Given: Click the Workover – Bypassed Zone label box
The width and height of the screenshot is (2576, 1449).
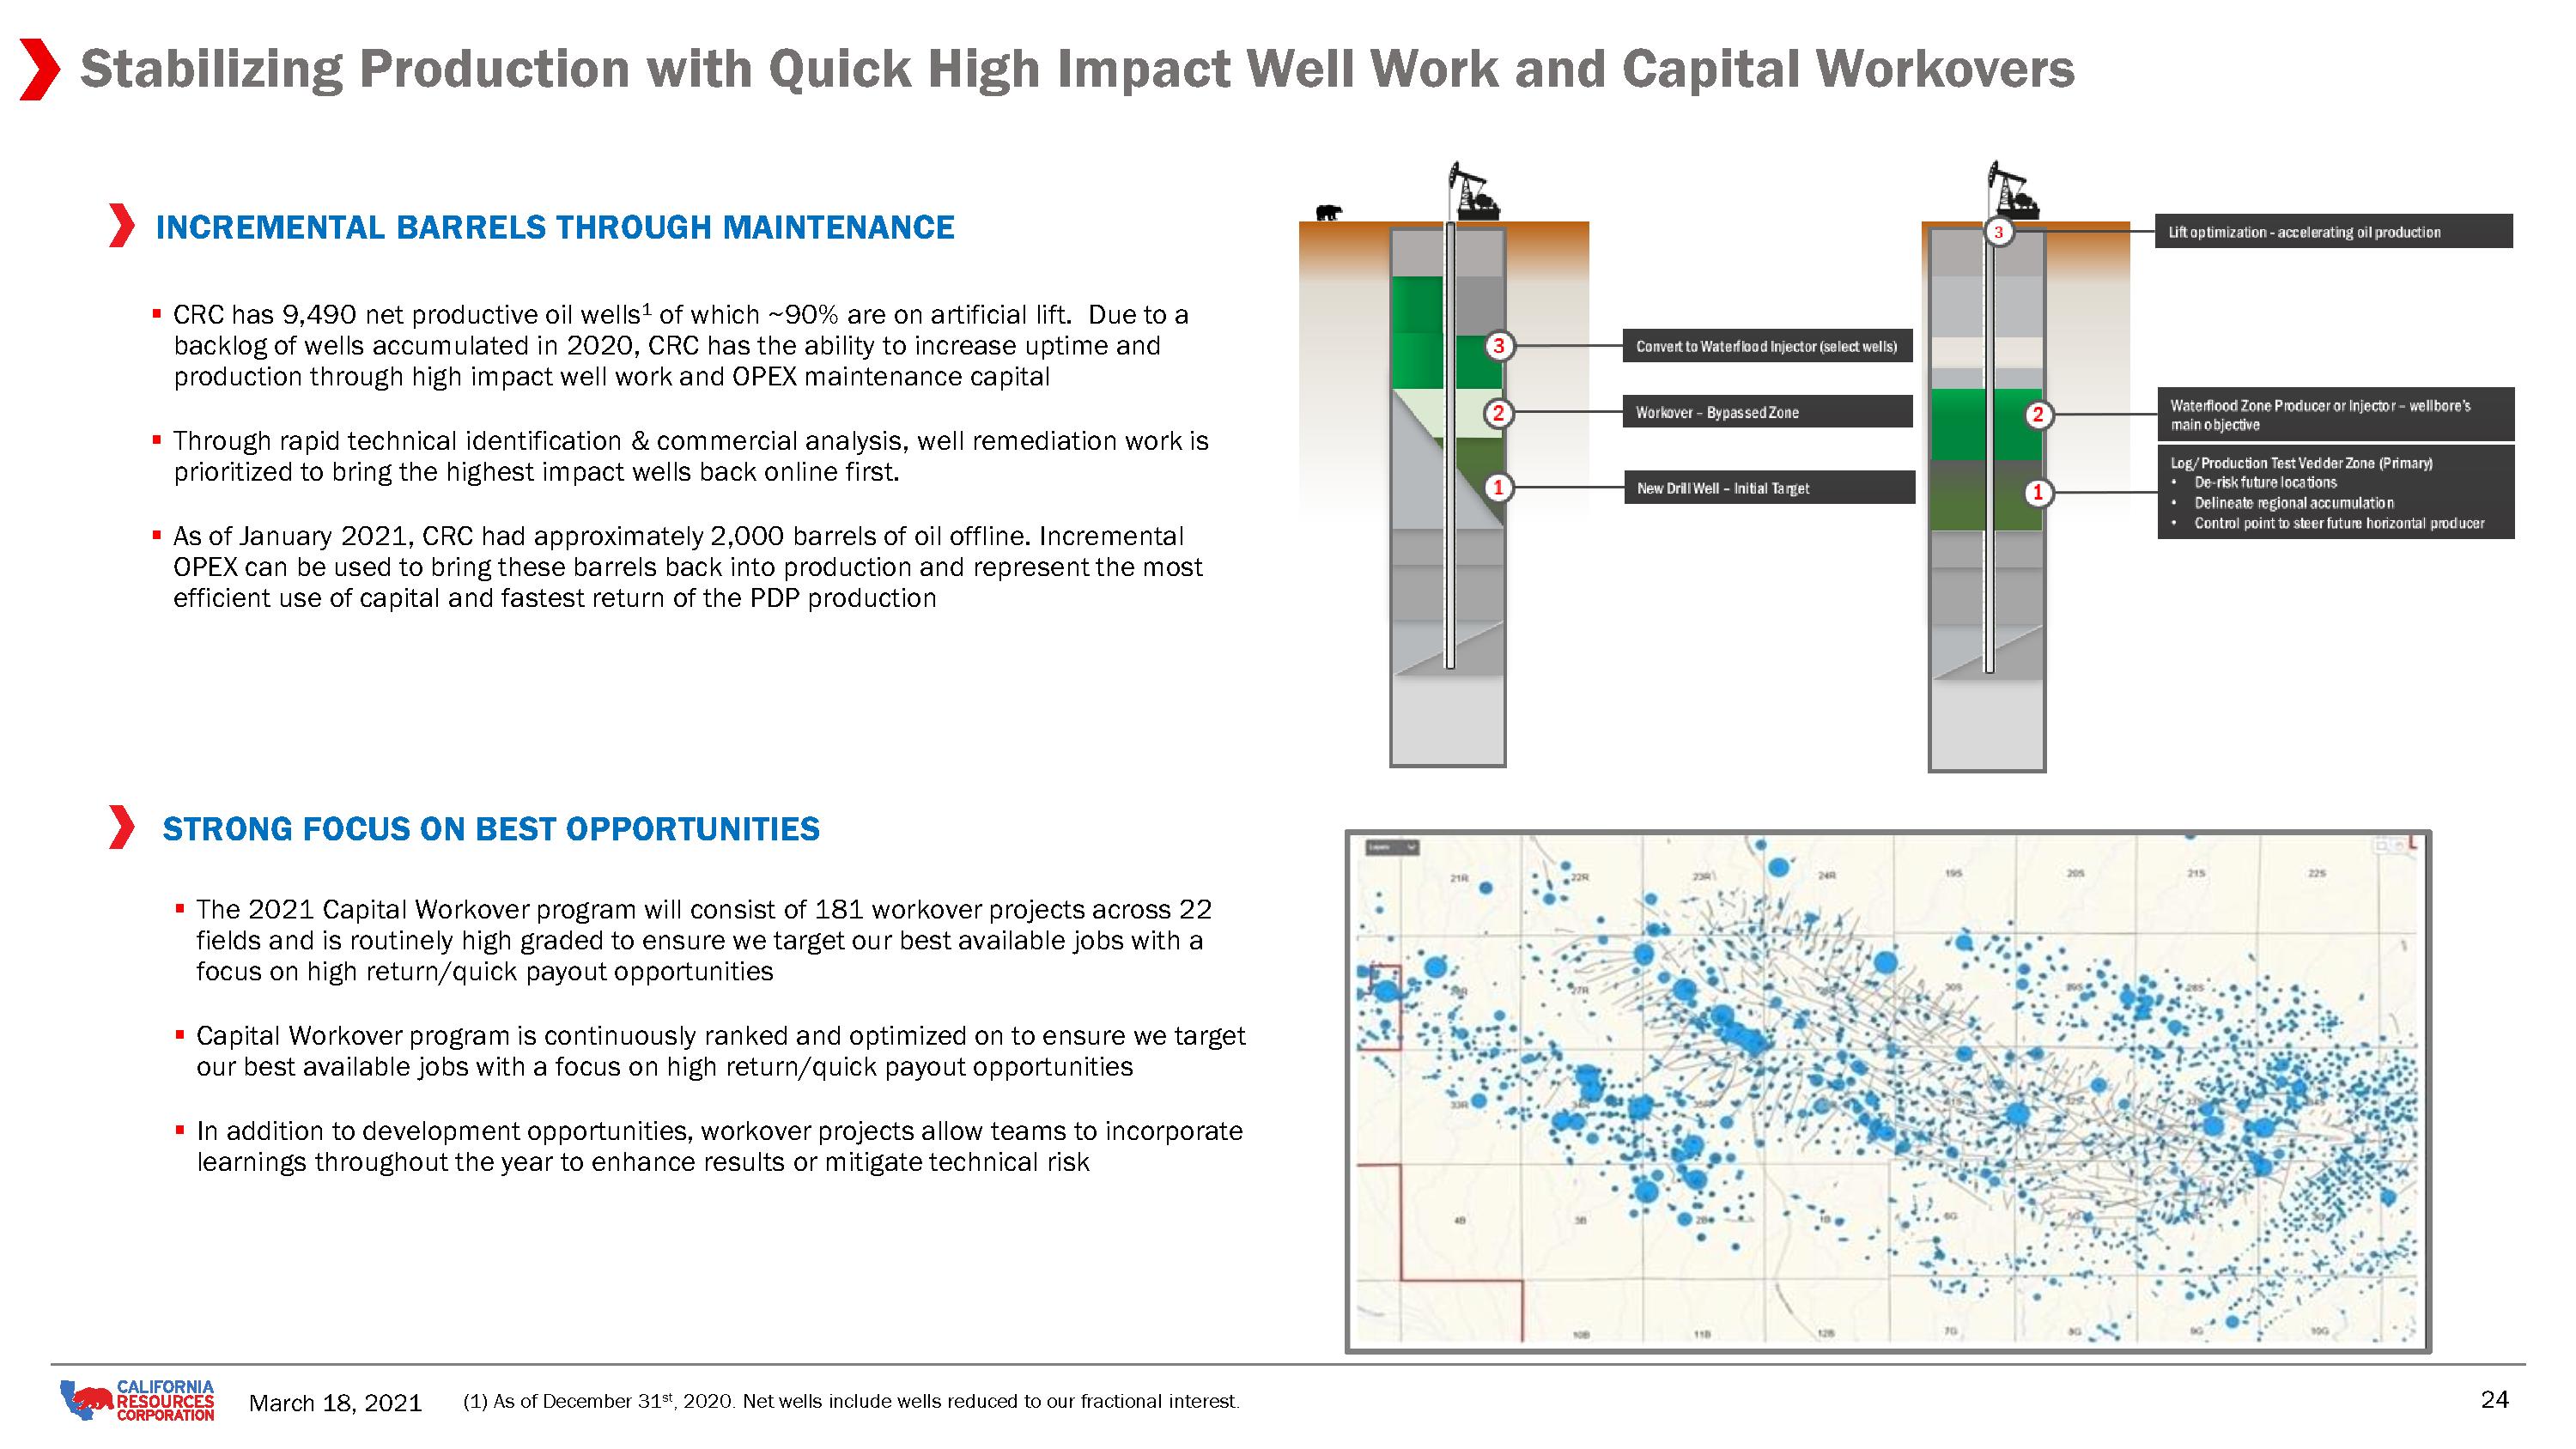Looking at the screenshot, I should click(x=1768, y=412).
